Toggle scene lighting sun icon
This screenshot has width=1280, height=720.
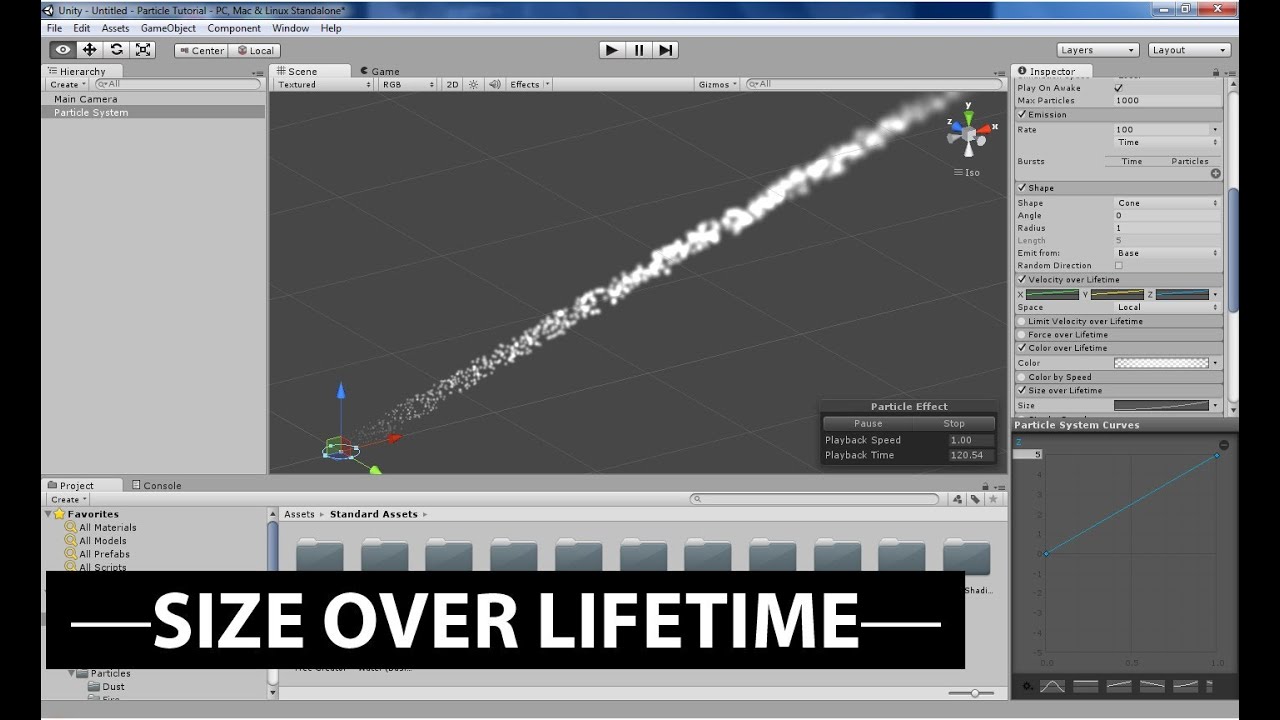point(474,85)
